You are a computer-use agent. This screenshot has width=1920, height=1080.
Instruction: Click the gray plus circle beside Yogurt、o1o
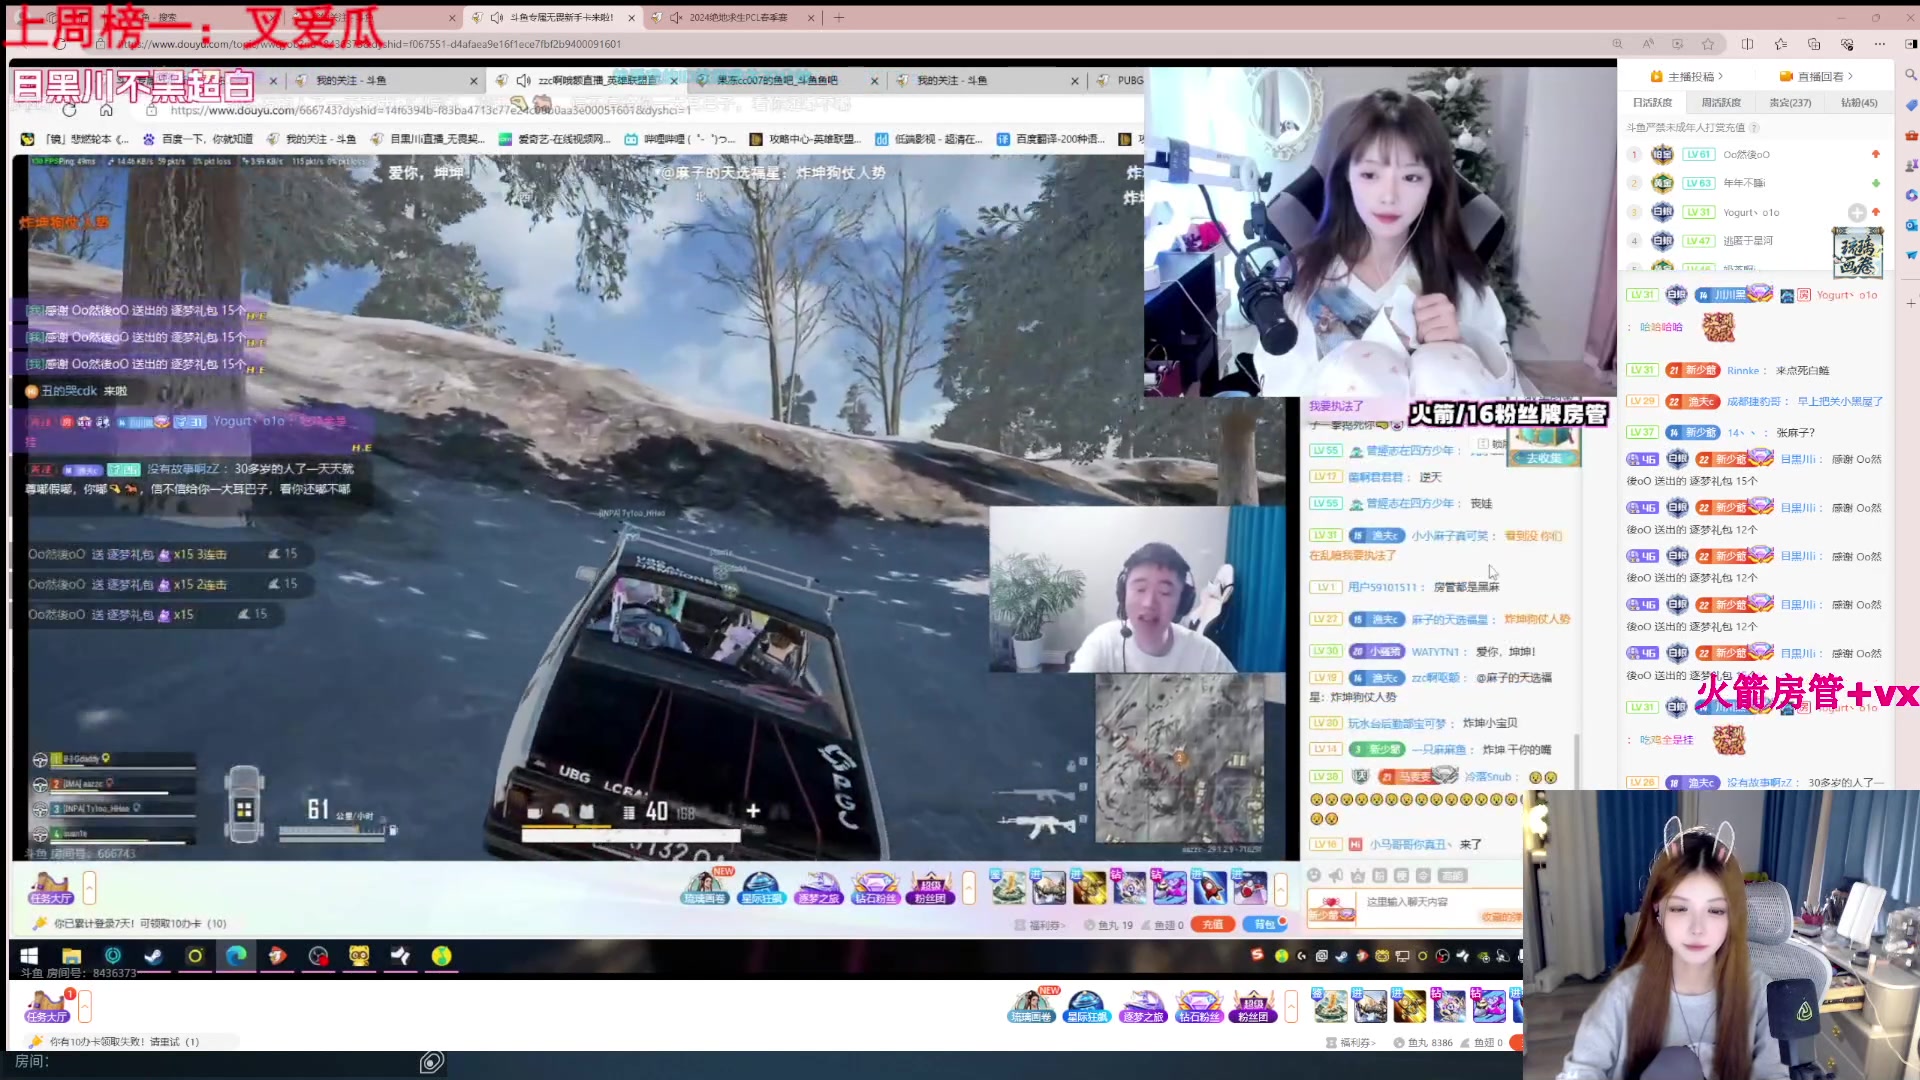click(x=1857, y=212)
